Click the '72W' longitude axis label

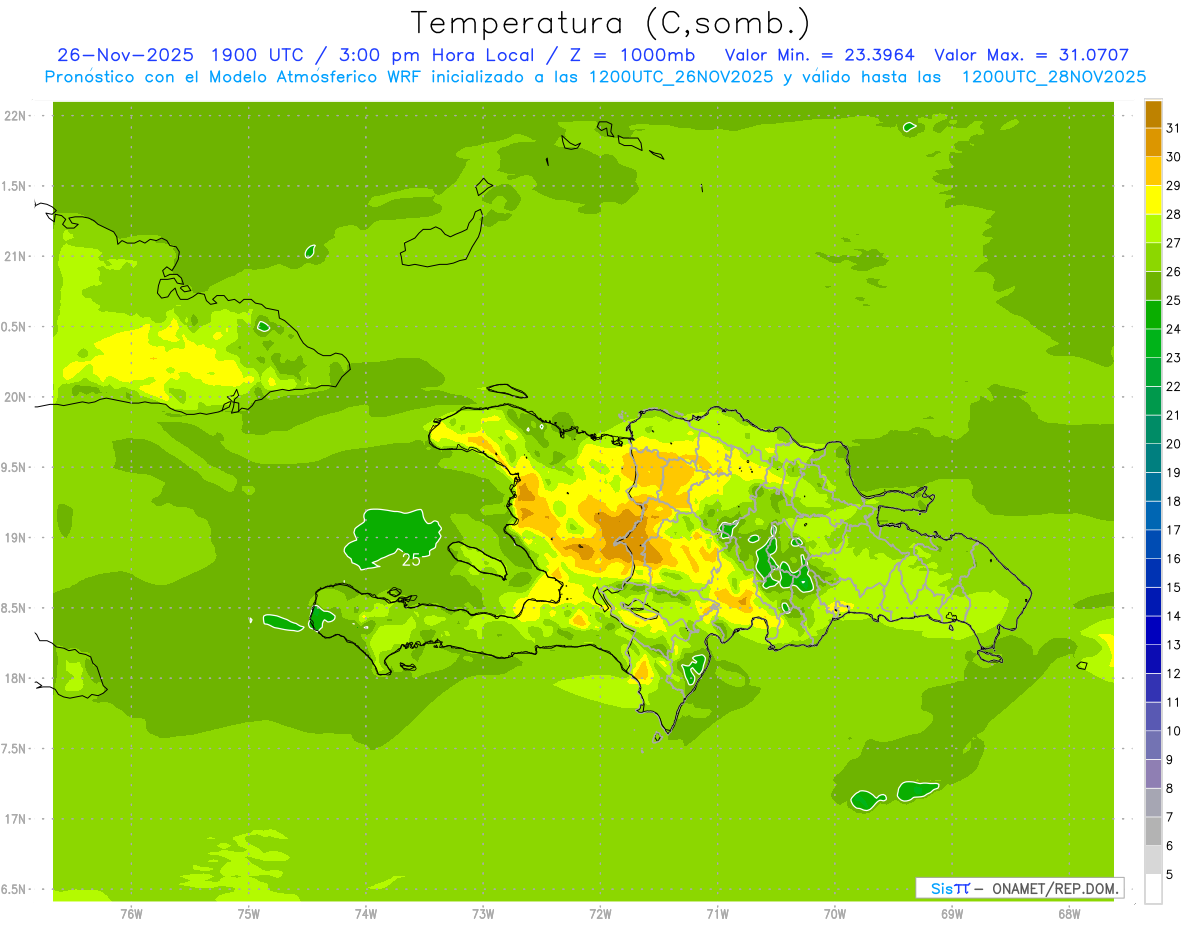600,913
